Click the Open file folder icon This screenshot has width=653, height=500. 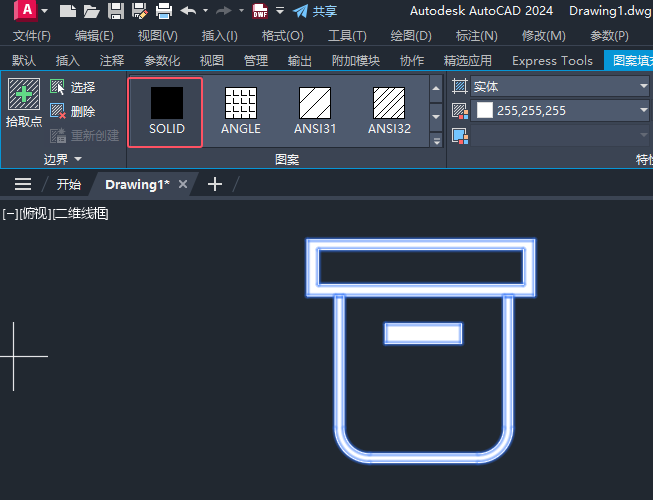click(92, 11)
